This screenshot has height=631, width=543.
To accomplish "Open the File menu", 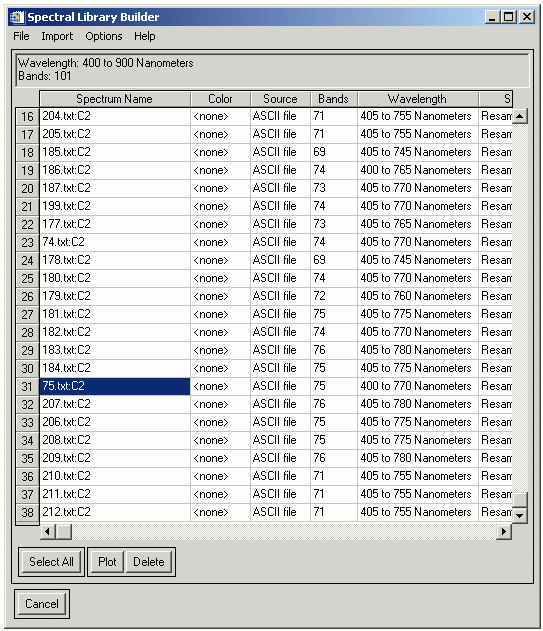I will [x=21, y=36].
